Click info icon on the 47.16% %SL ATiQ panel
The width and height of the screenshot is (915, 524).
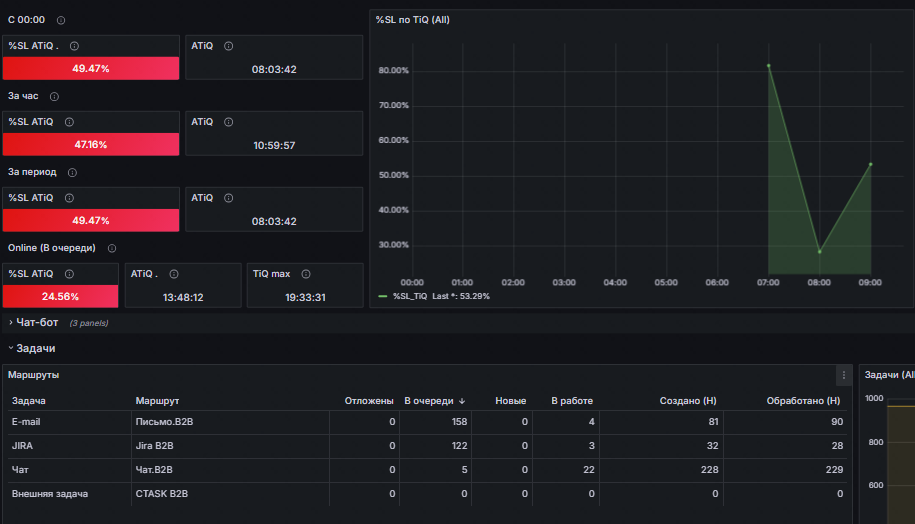click(x=69, y=122)
